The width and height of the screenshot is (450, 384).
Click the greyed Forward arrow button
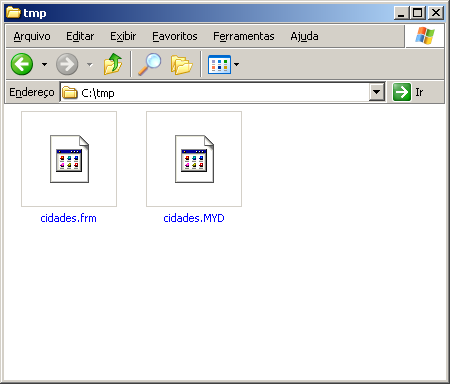coord(67,64)
